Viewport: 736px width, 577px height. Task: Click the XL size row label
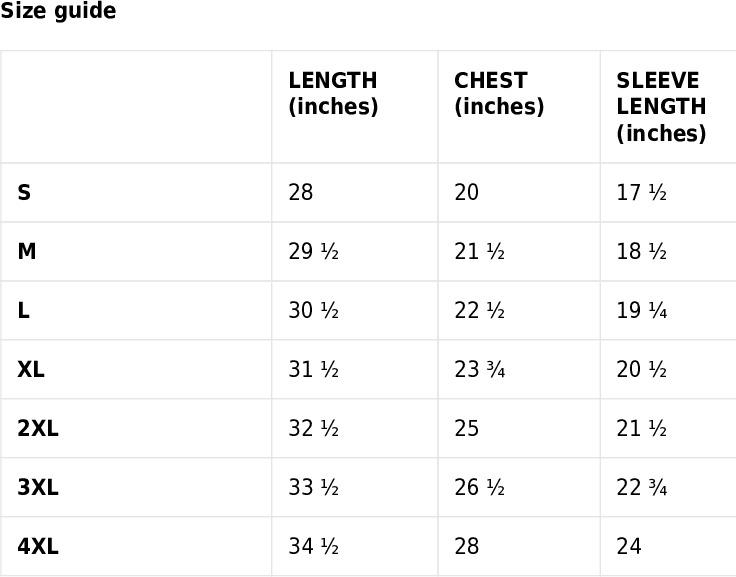tap(31, 369)
